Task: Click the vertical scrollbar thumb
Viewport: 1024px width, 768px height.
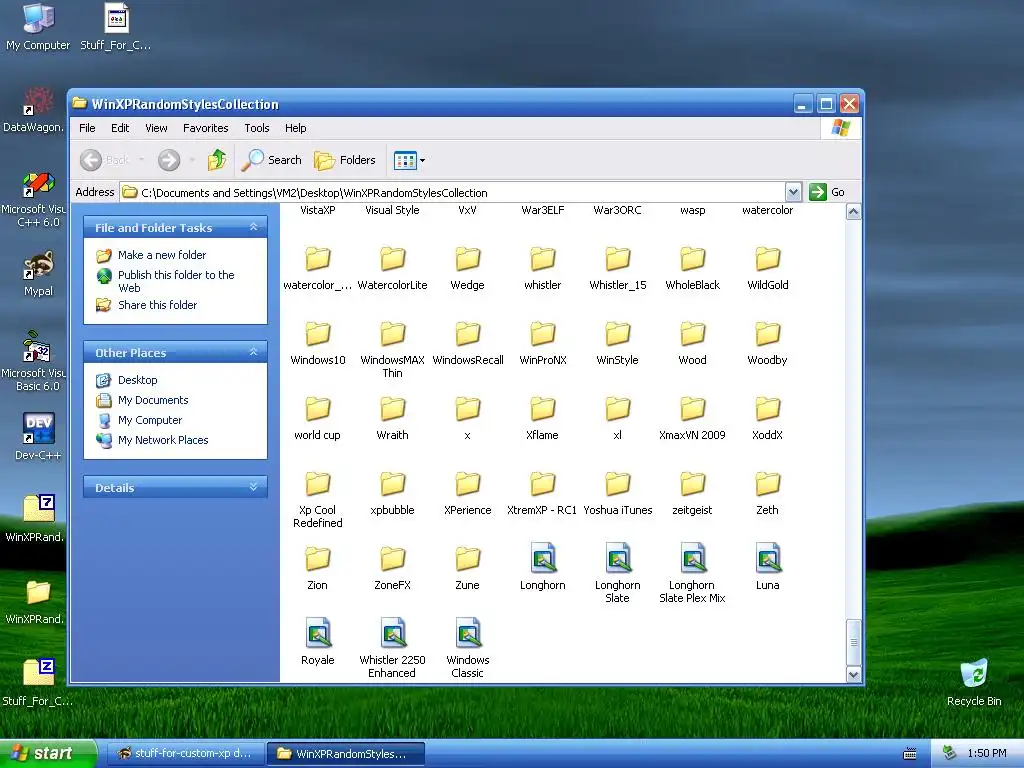Action: point(853,642)
